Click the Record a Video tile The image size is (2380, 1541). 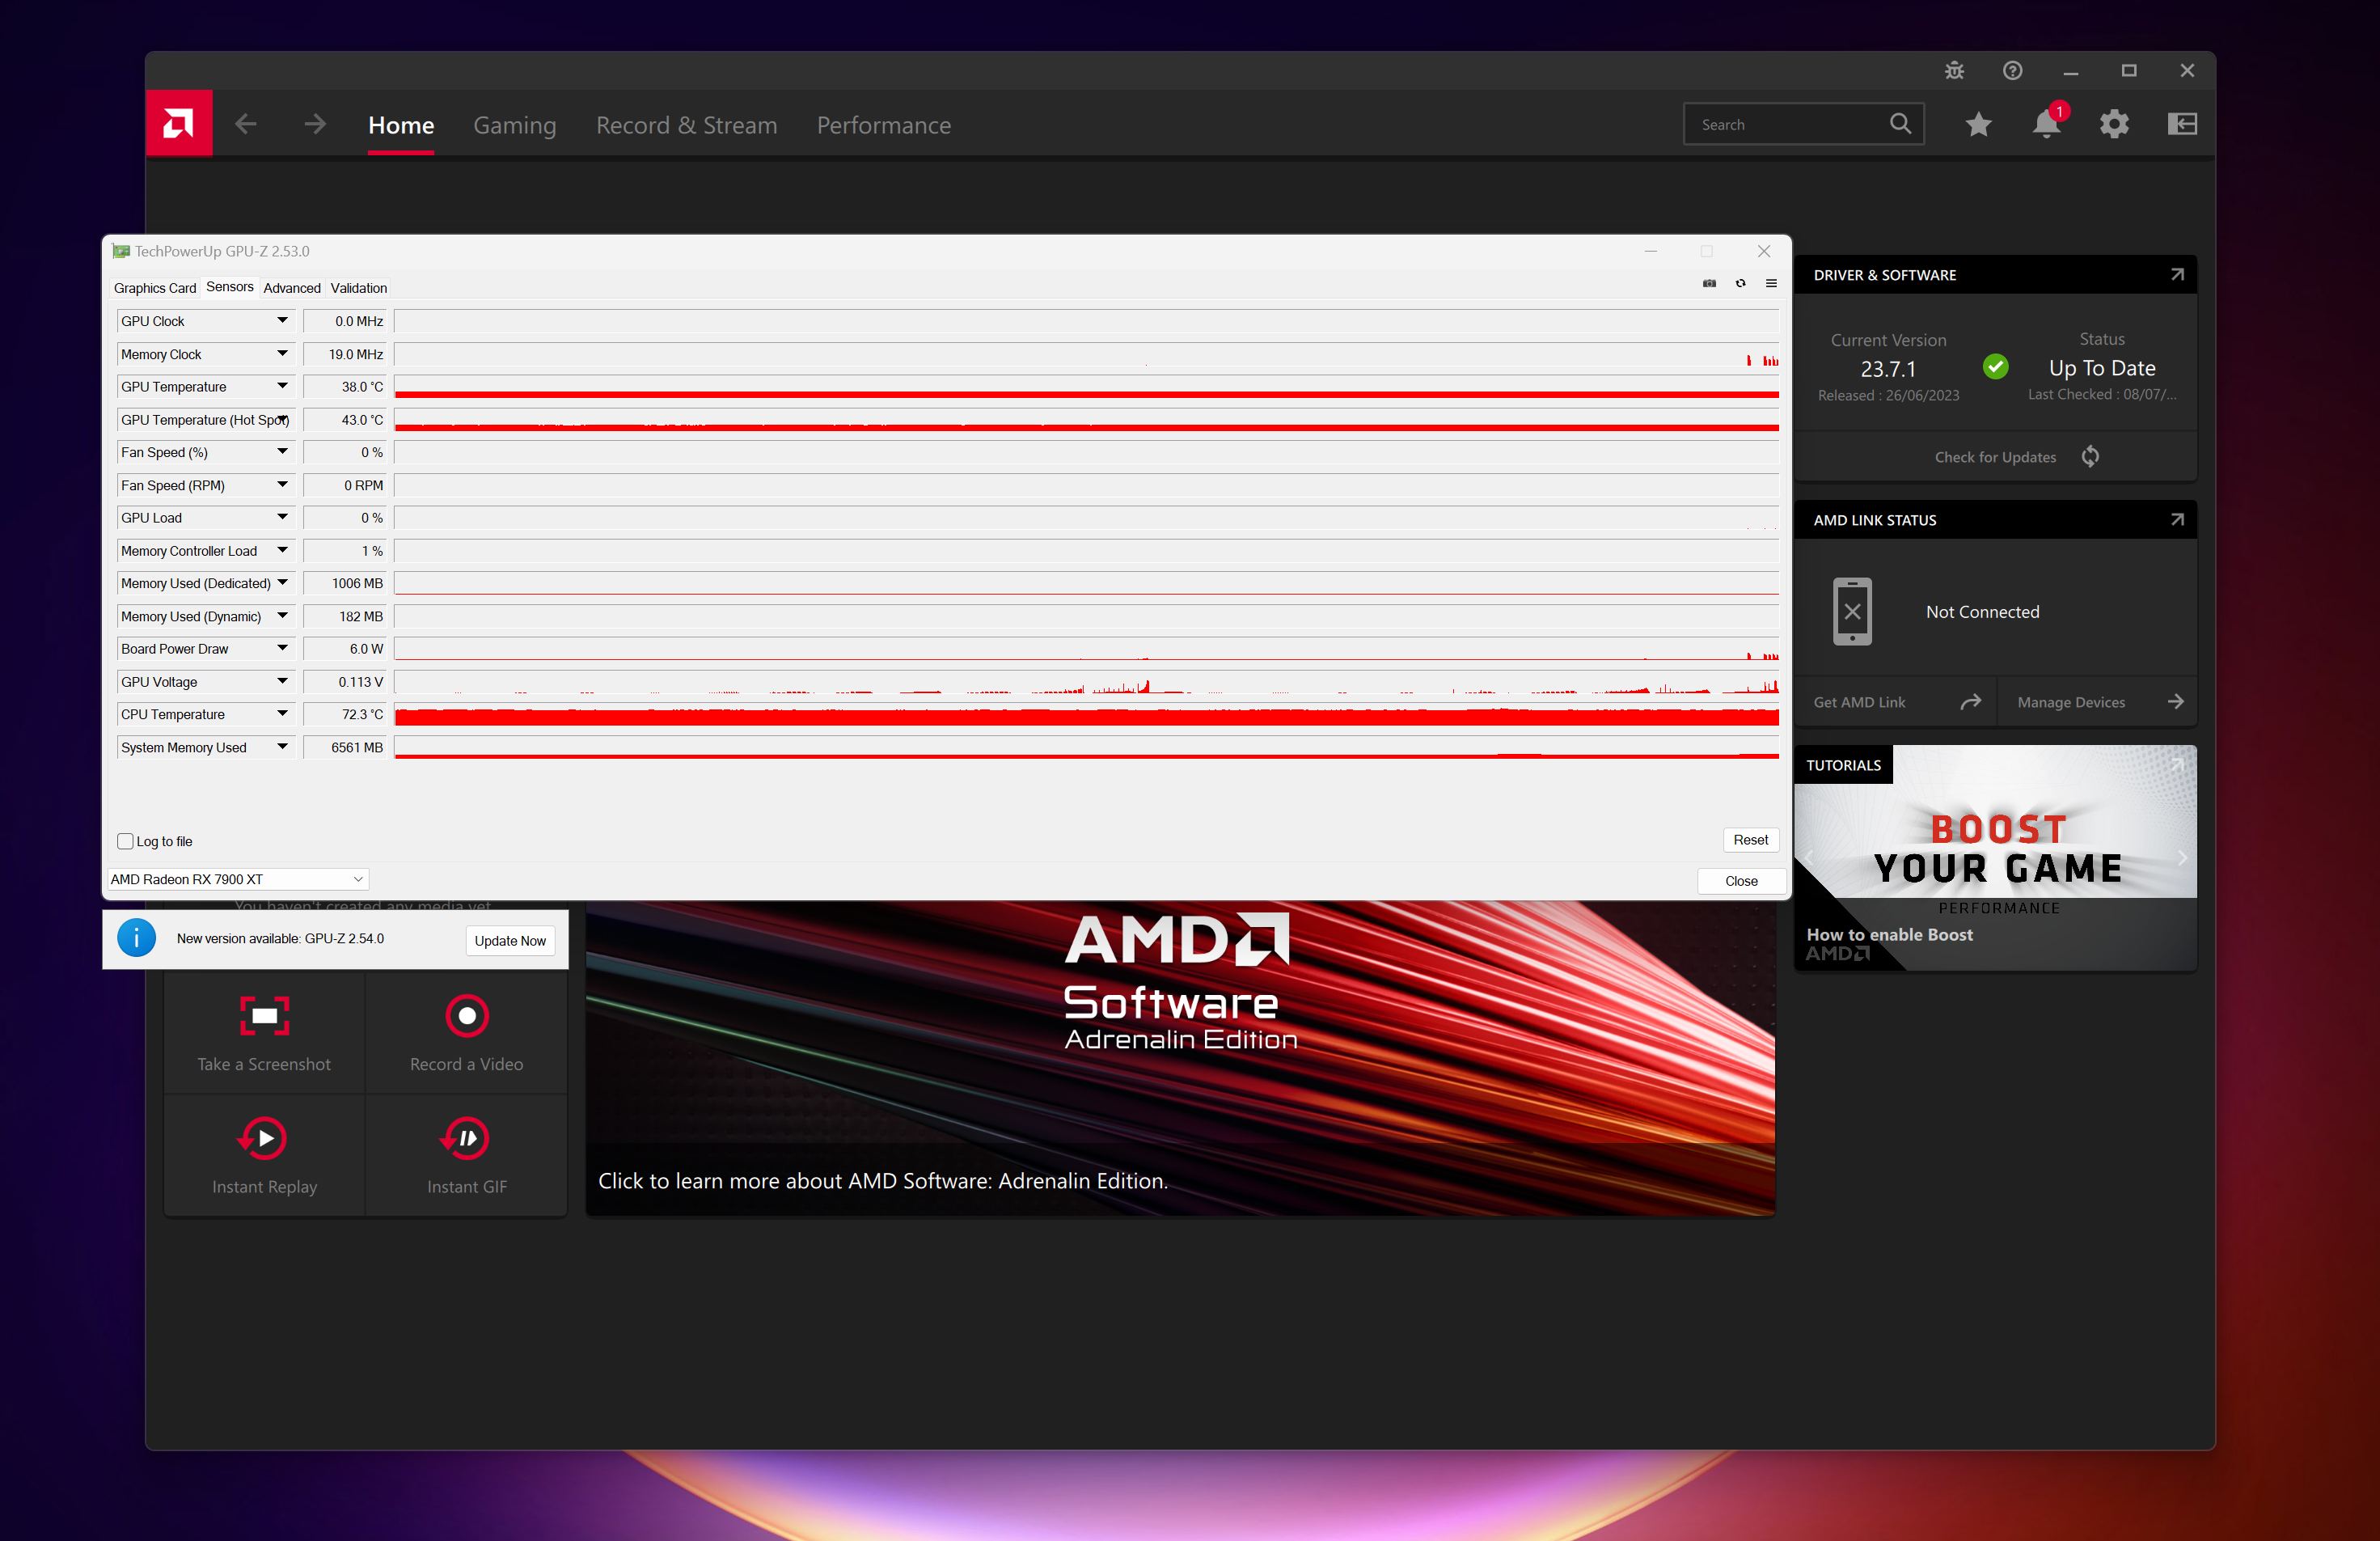[467, 1033]
